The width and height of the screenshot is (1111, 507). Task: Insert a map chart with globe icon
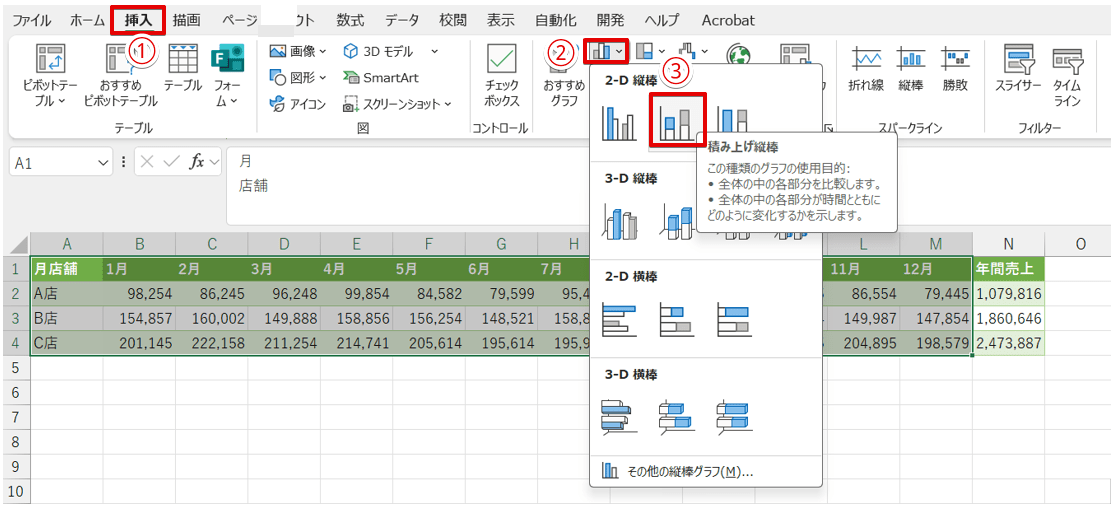coord(739,53)
